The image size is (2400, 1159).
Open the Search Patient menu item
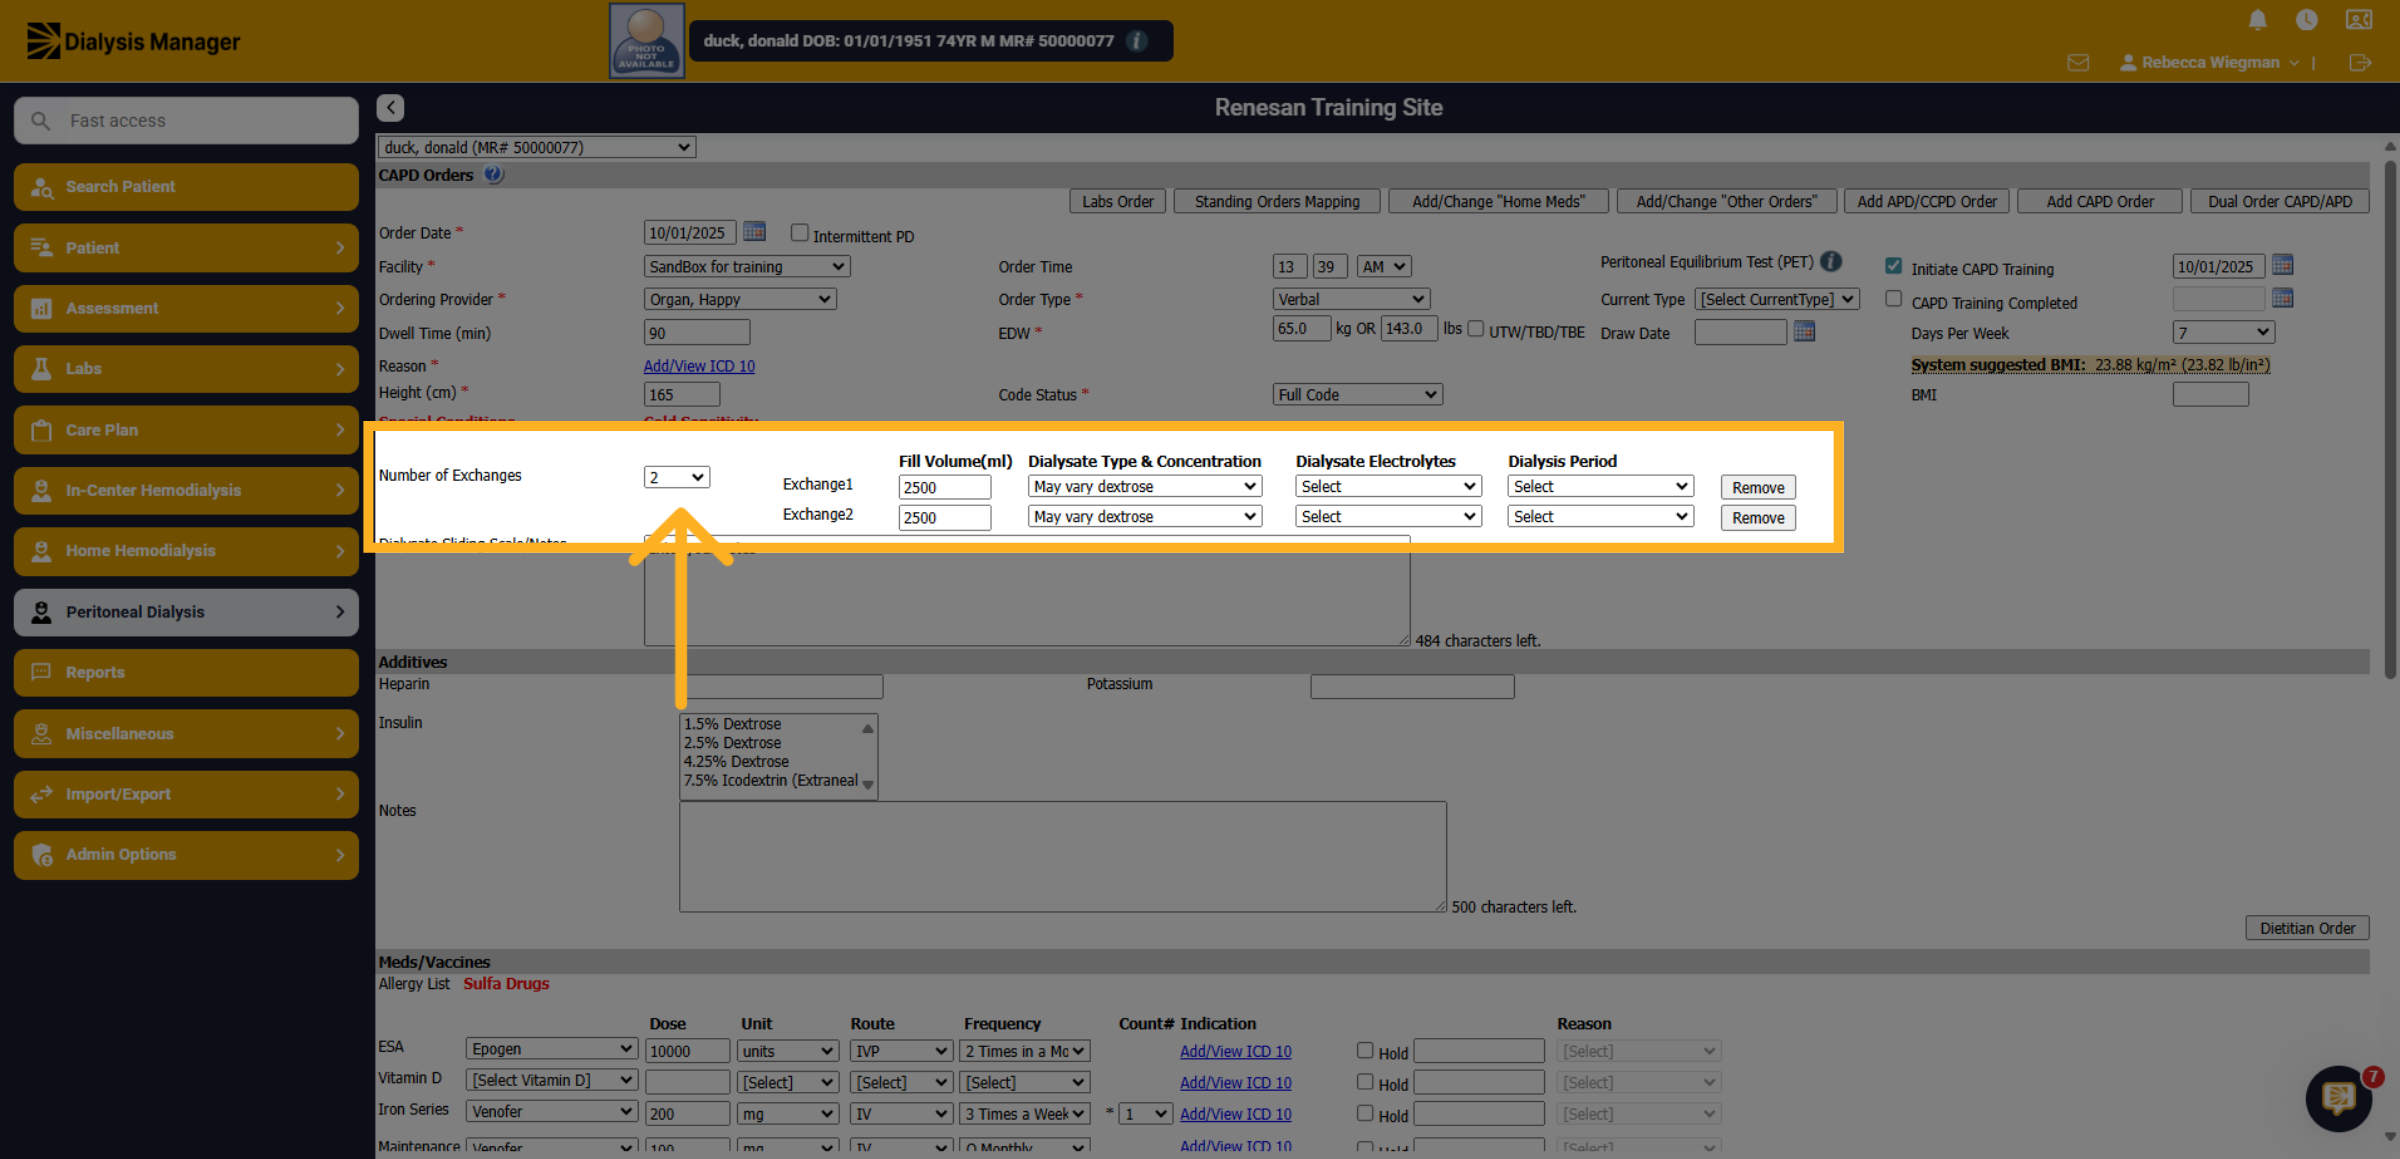[x=186, y=187]
